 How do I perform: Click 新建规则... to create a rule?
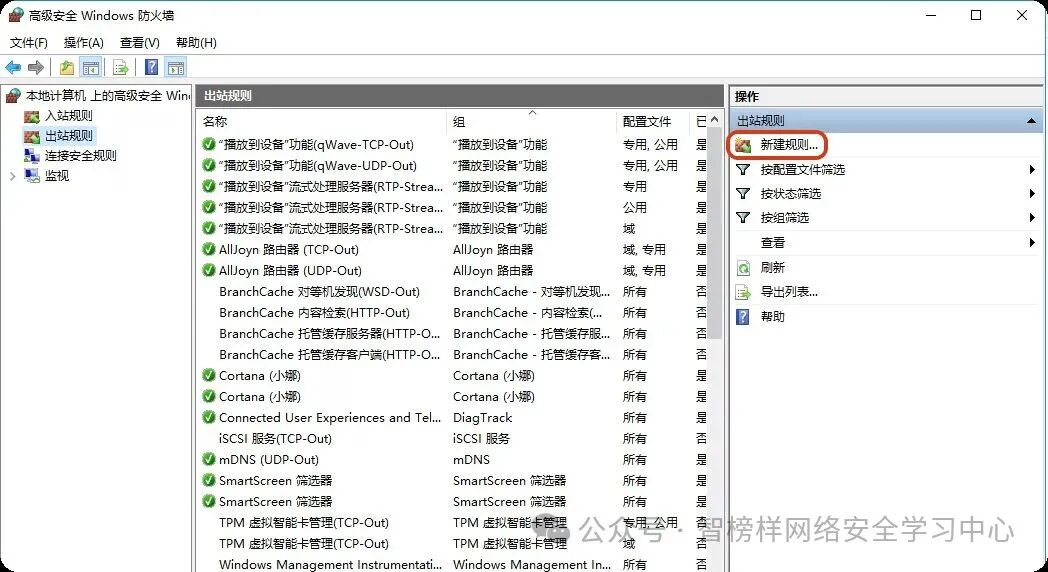tap(789, 145)
